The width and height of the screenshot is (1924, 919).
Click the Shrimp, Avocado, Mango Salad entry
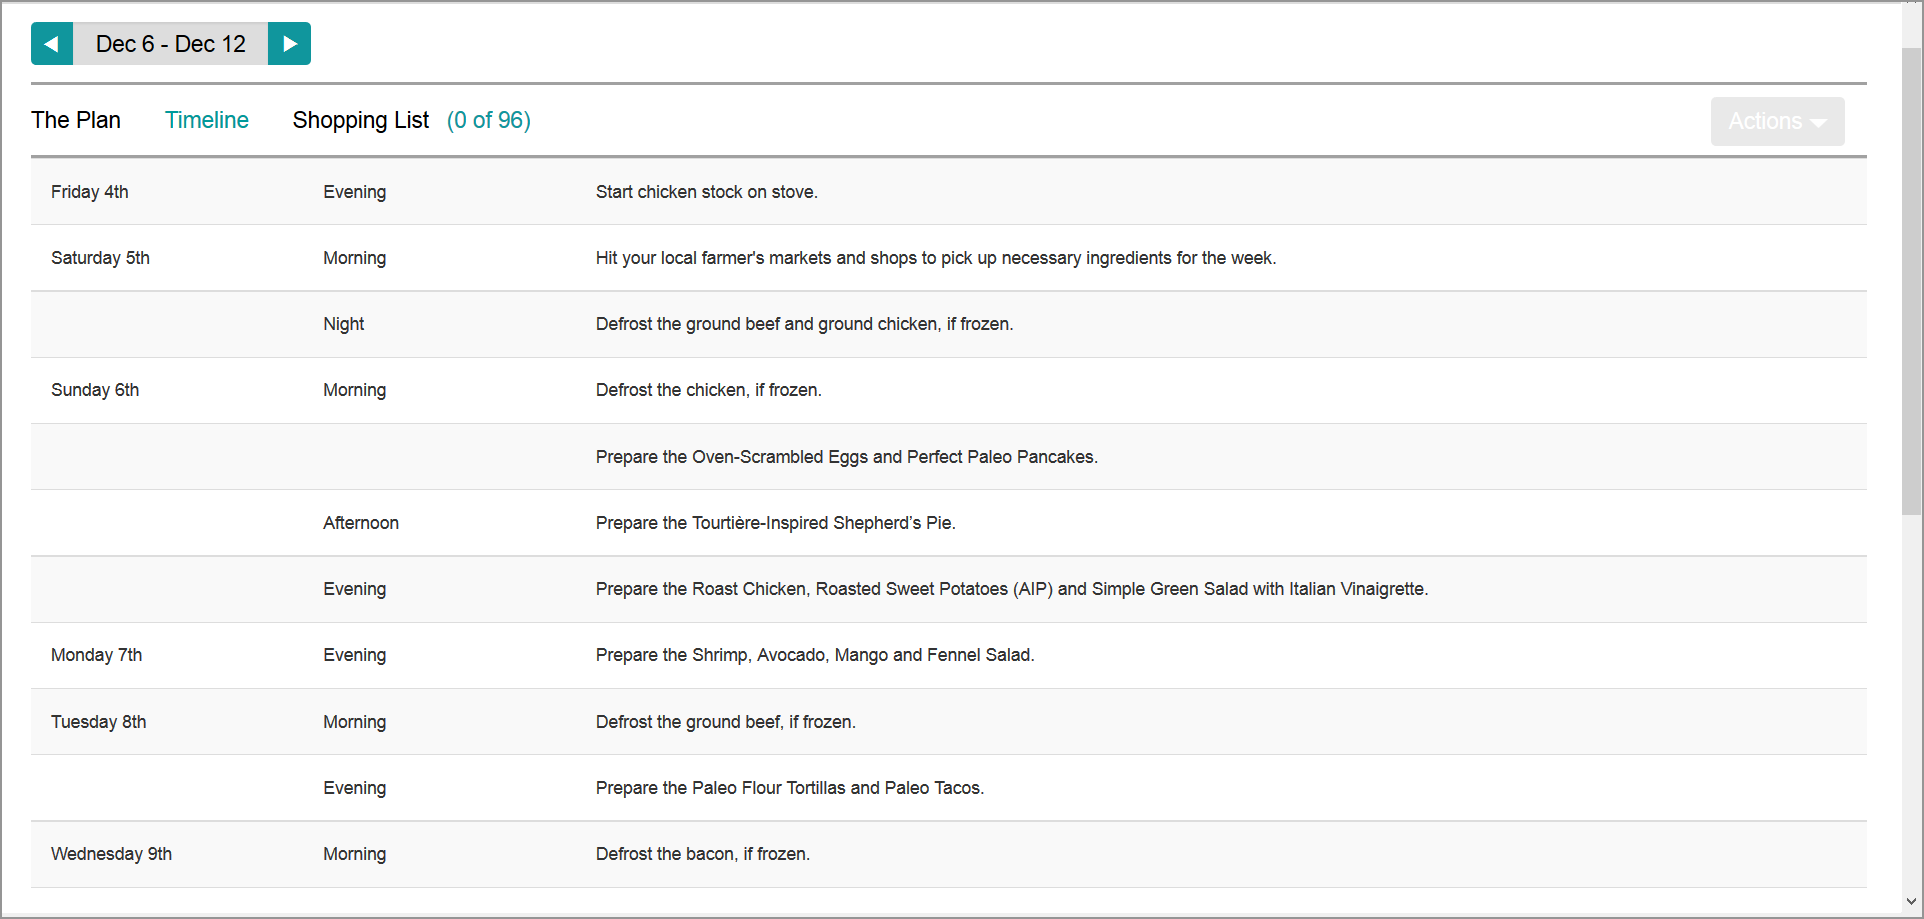815,655
